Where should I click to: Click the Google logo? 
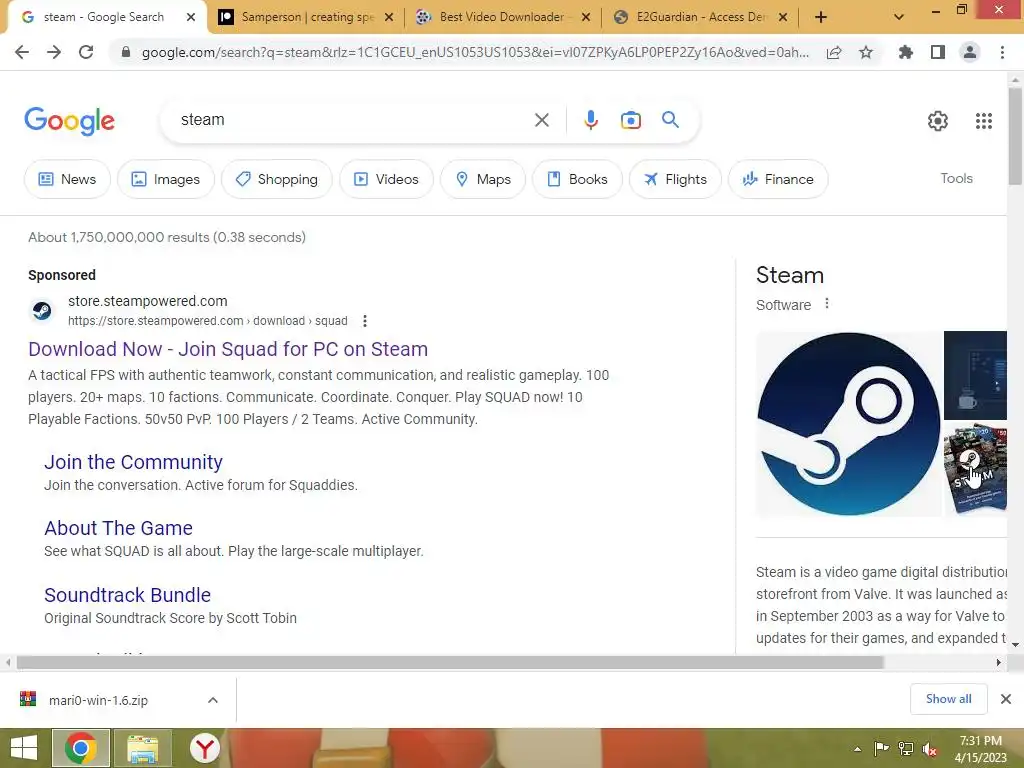click(70, 121)
